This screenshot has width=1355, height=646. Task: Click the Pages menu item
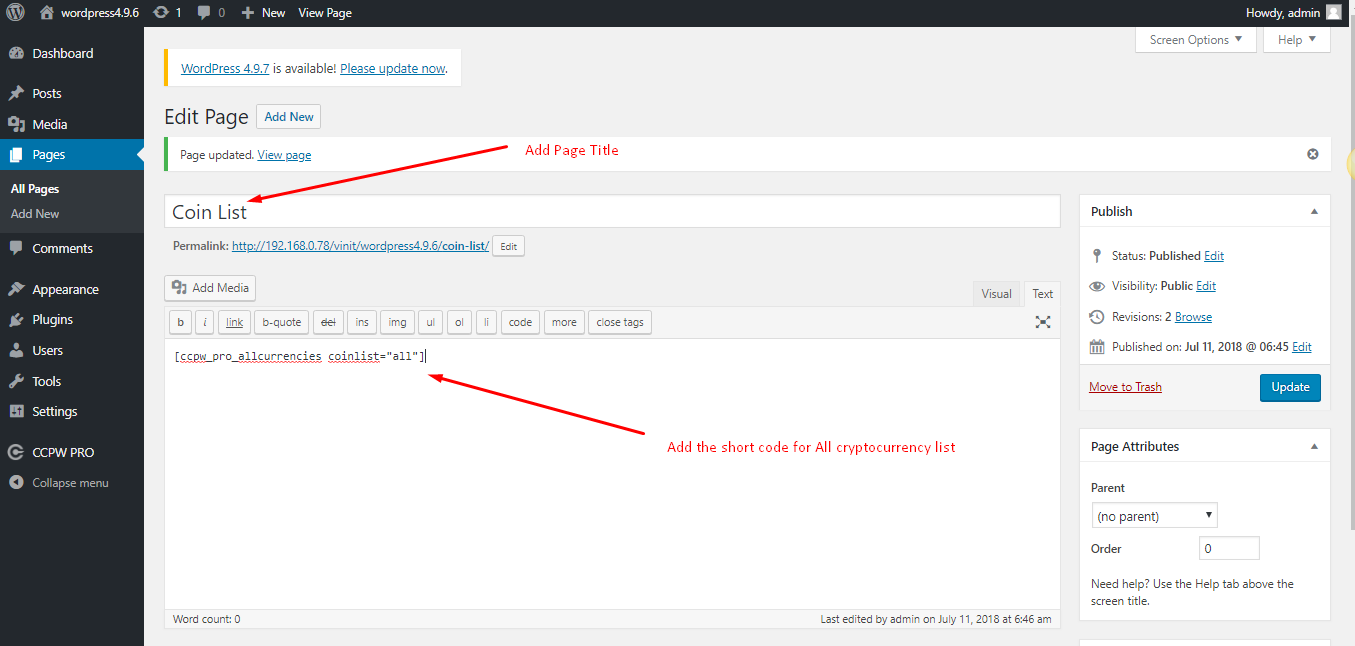pyautogui.click(x=72, y=155)
